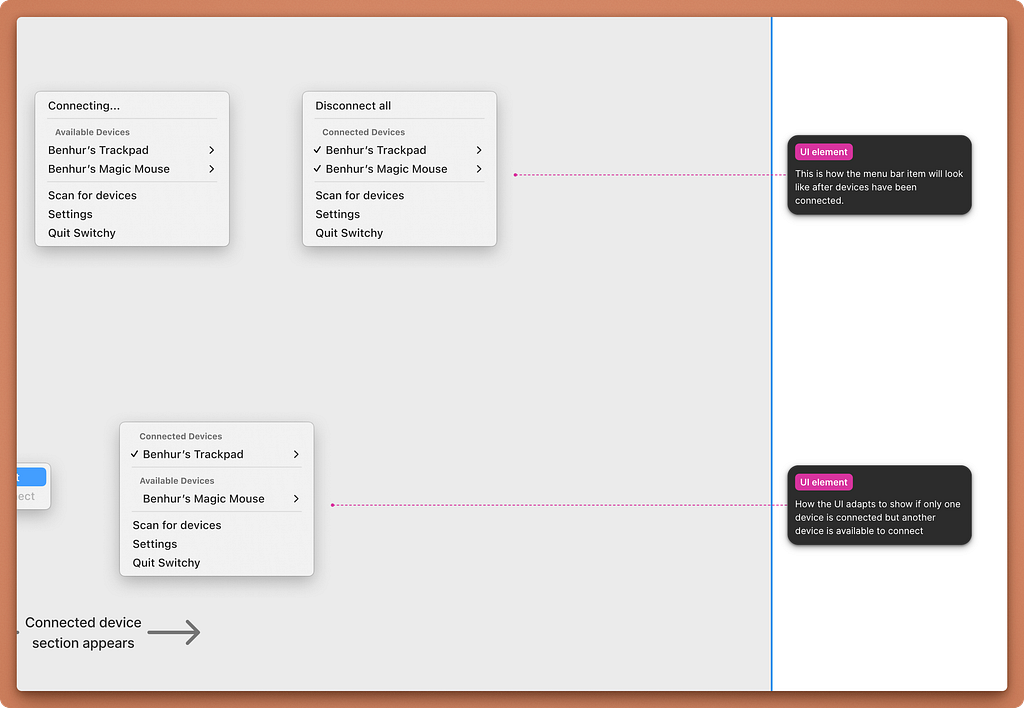Expand Benhur's Trackpad chevron in the bottom menu
The width and height of the screenshot is (1024, 708).
[x=296, y=455]
